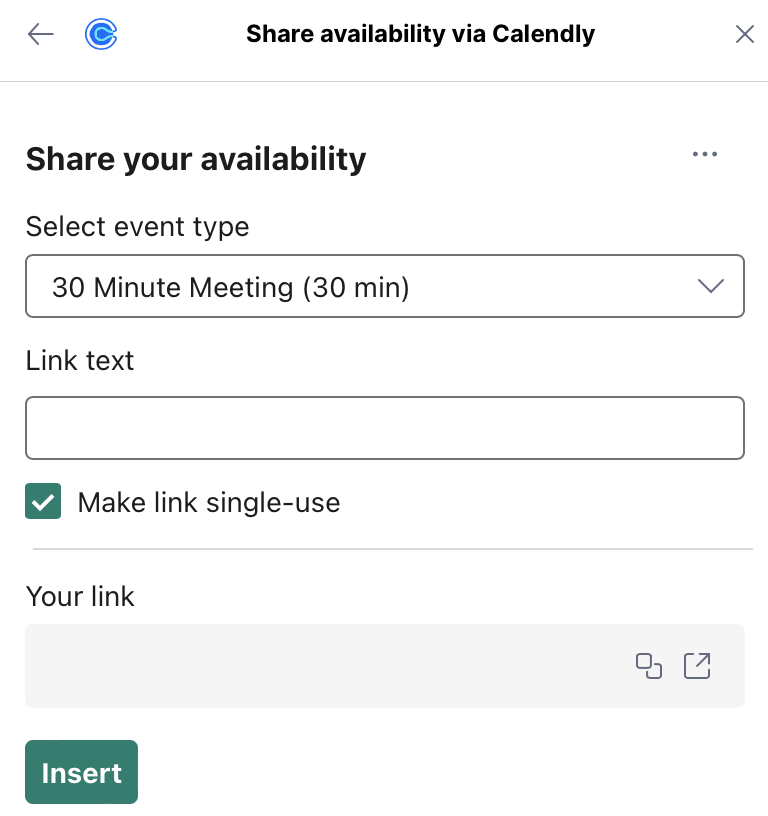768x816 pixels.
Task: Click the "Select event type" label
Action: click(137, 227)
